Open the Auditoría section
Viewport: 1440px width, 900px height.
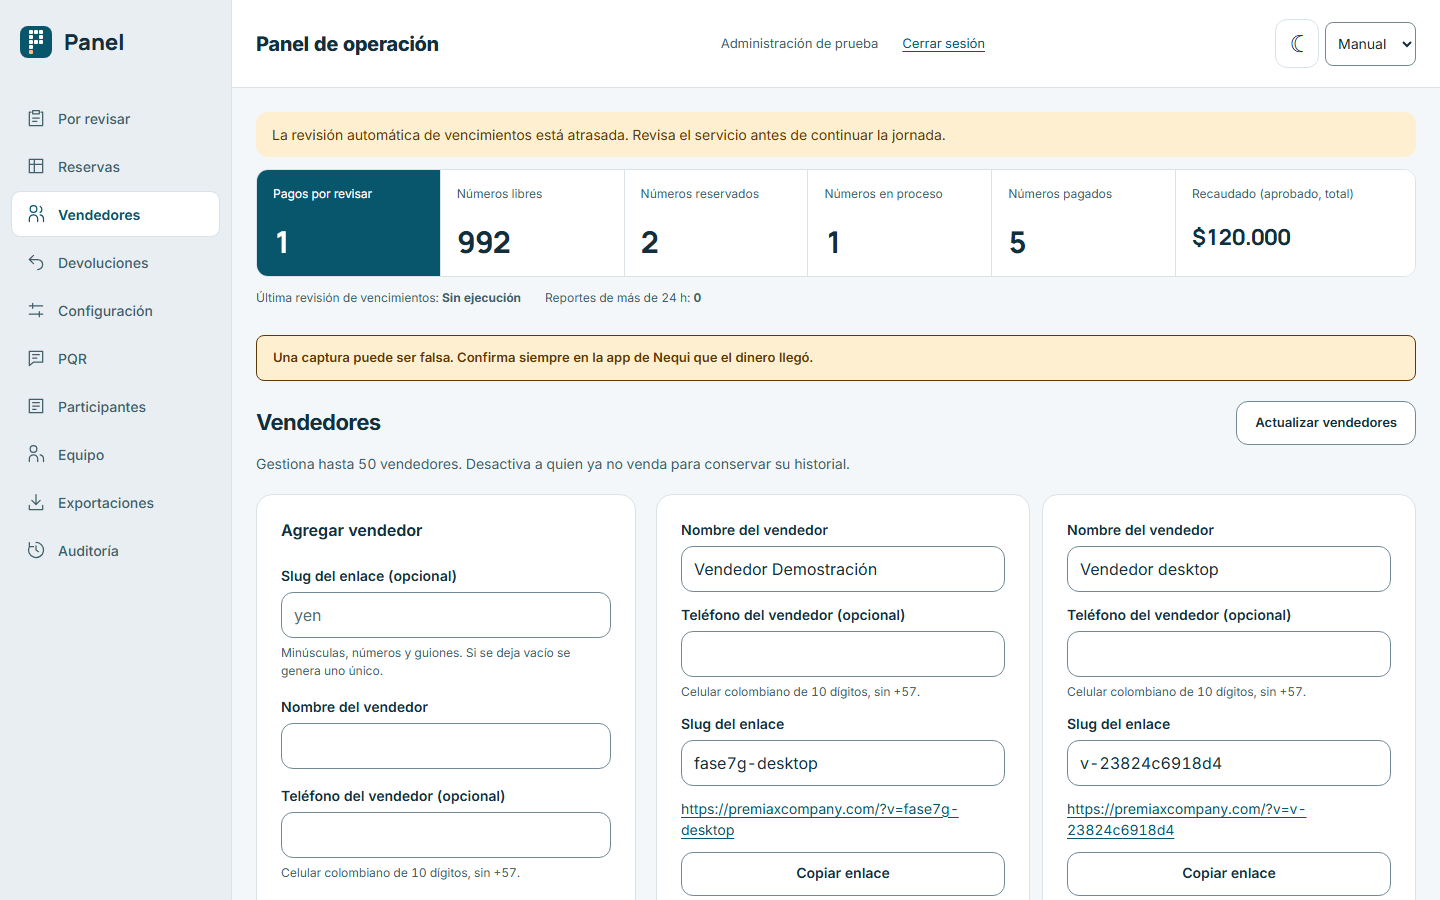click(x=115, y=551)
